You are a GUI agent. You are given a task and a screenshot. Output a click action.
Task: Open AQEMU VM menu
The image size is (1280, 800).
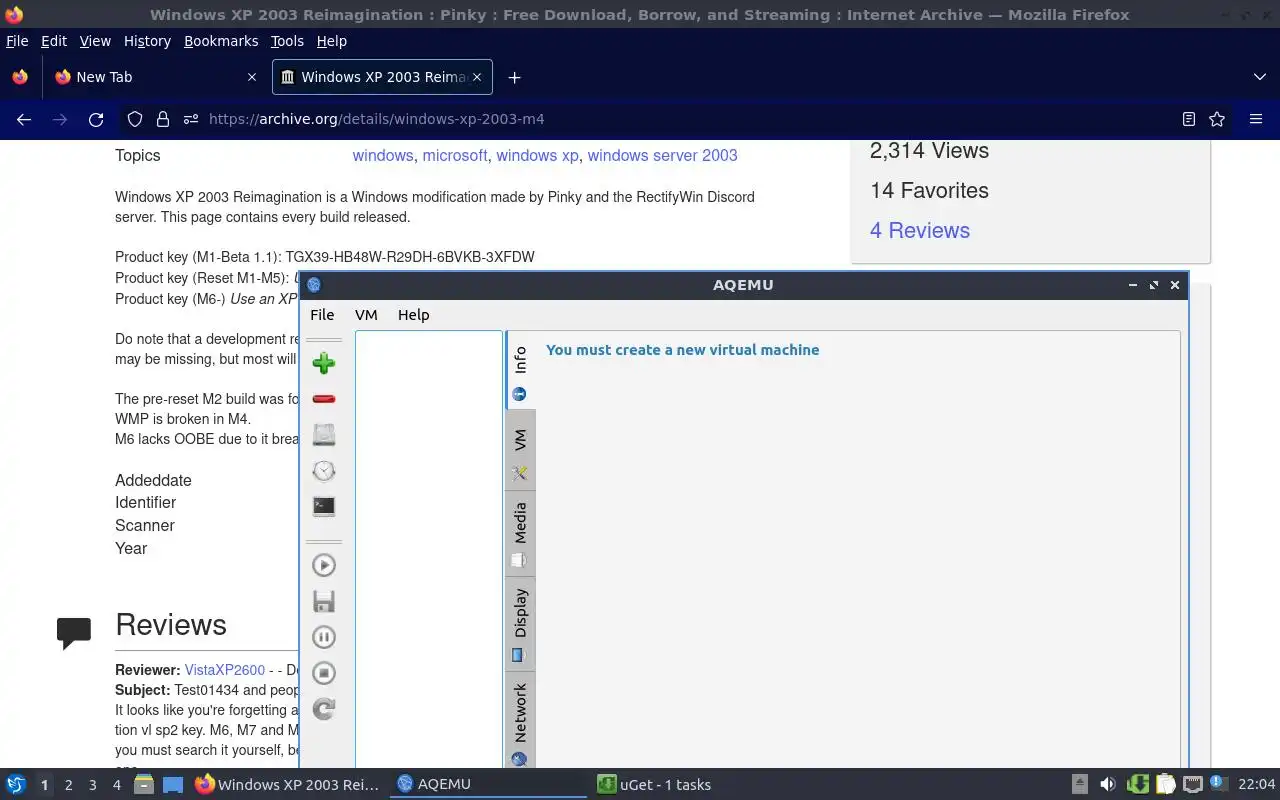click(x=366, y=314)
